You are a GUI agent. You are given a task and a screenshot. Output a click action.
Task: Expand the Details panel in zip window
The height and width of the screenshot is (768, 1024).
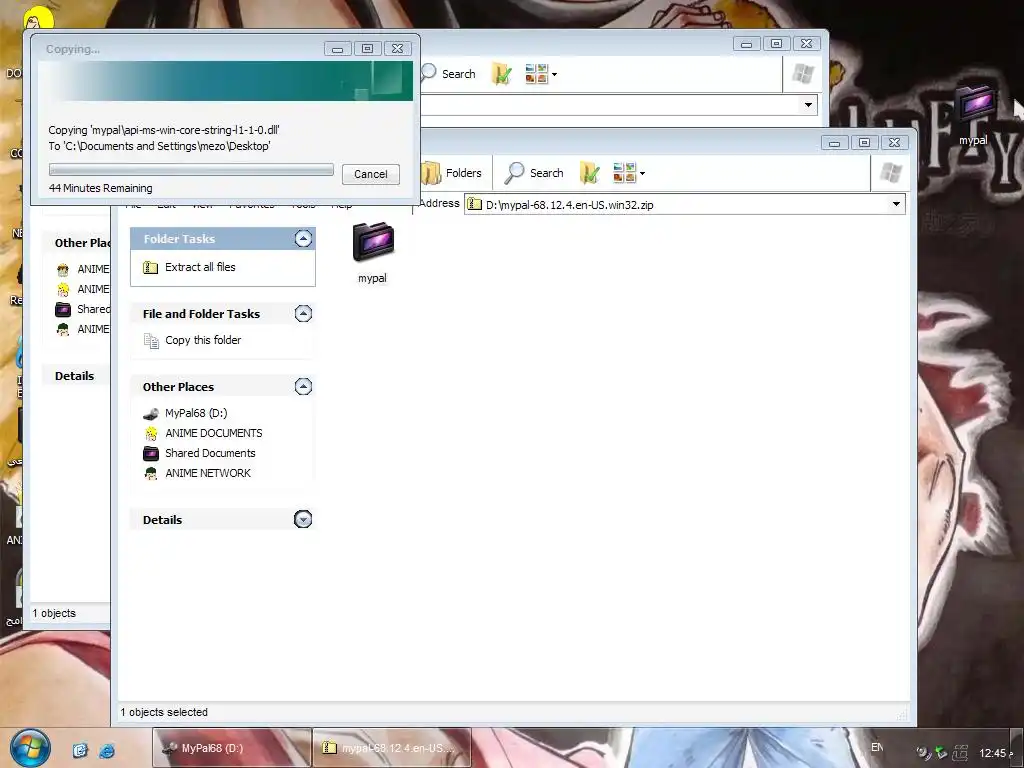point(303,519)
